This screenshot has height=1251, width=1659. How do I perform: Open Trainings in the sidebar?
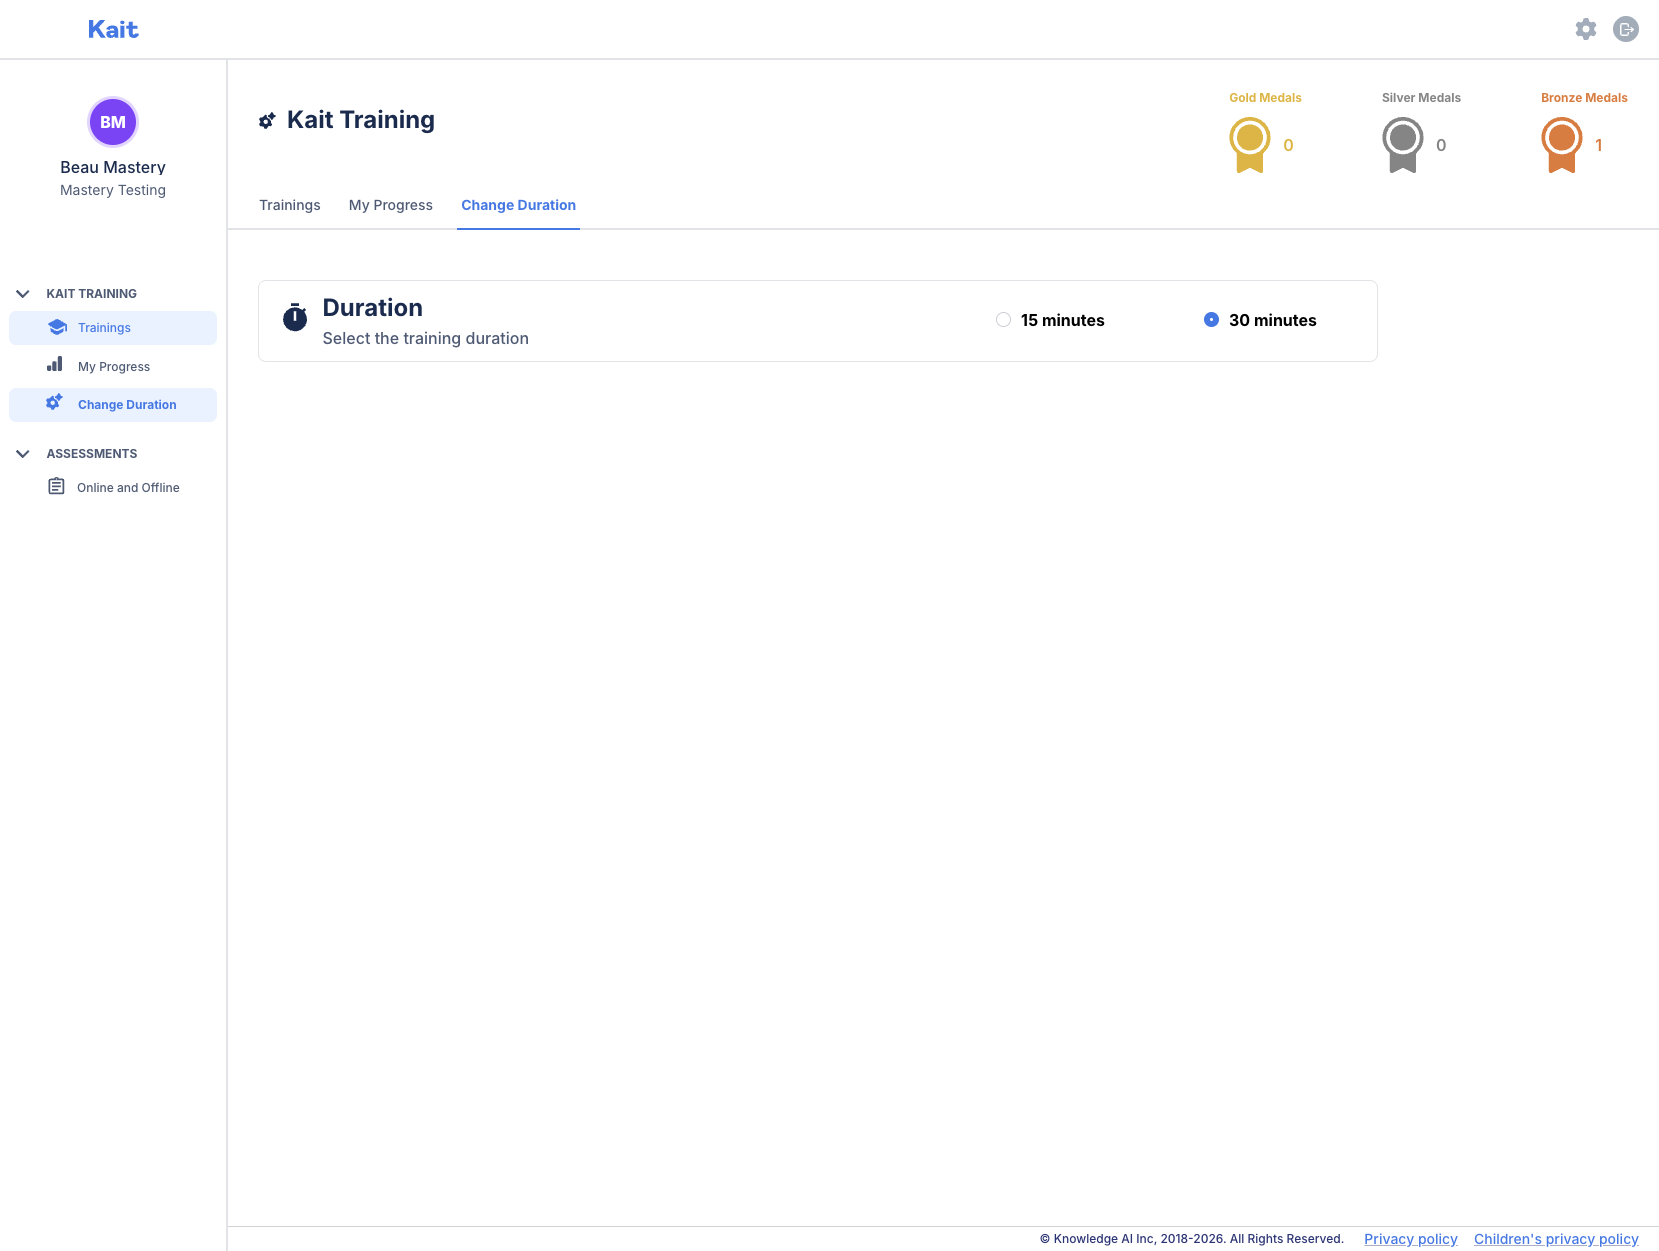113,328
